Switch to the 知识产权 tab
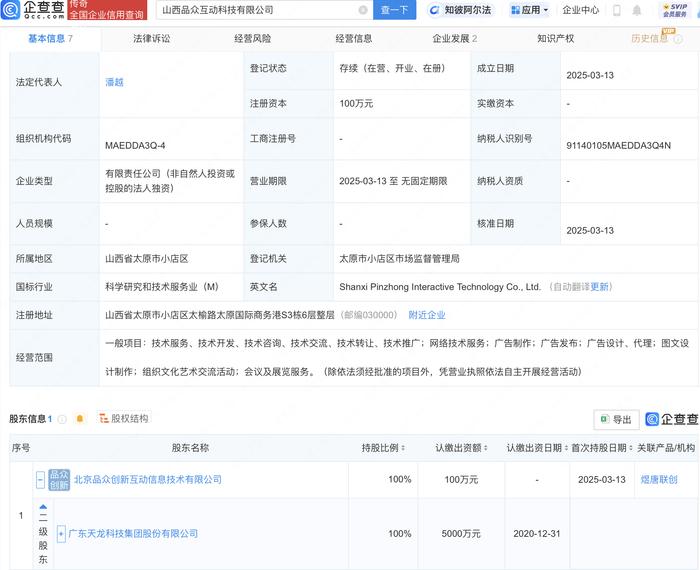700x570 pixels. point(556,39)
